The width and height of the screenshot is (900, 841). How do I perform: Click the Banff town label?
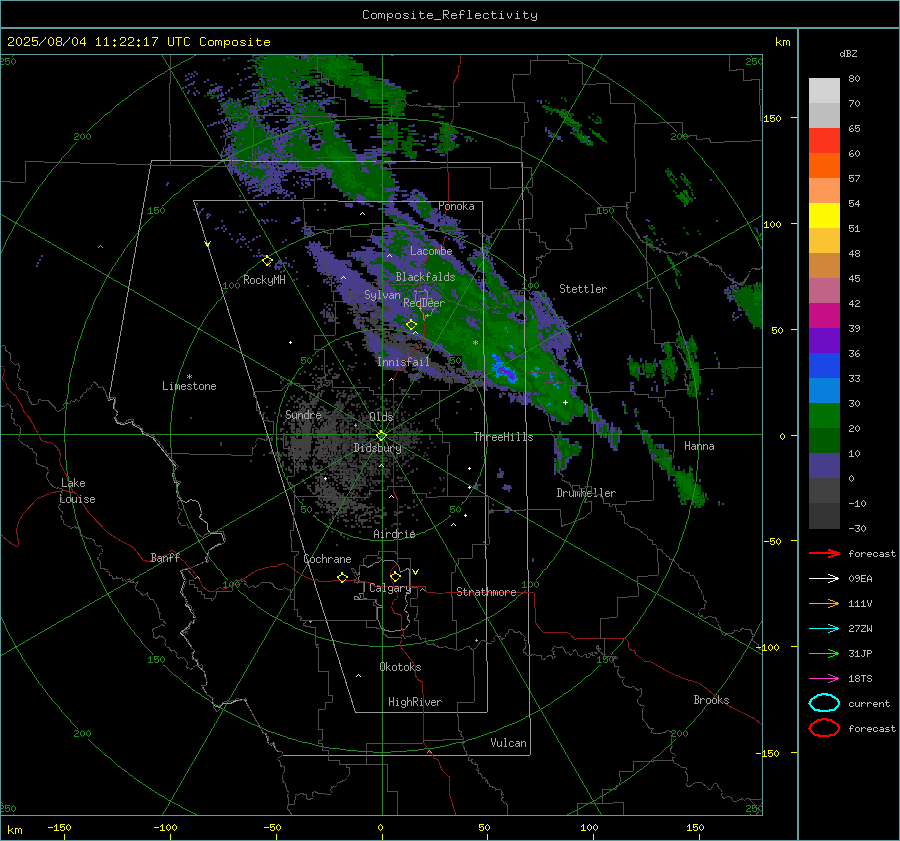tap(165, 558)
